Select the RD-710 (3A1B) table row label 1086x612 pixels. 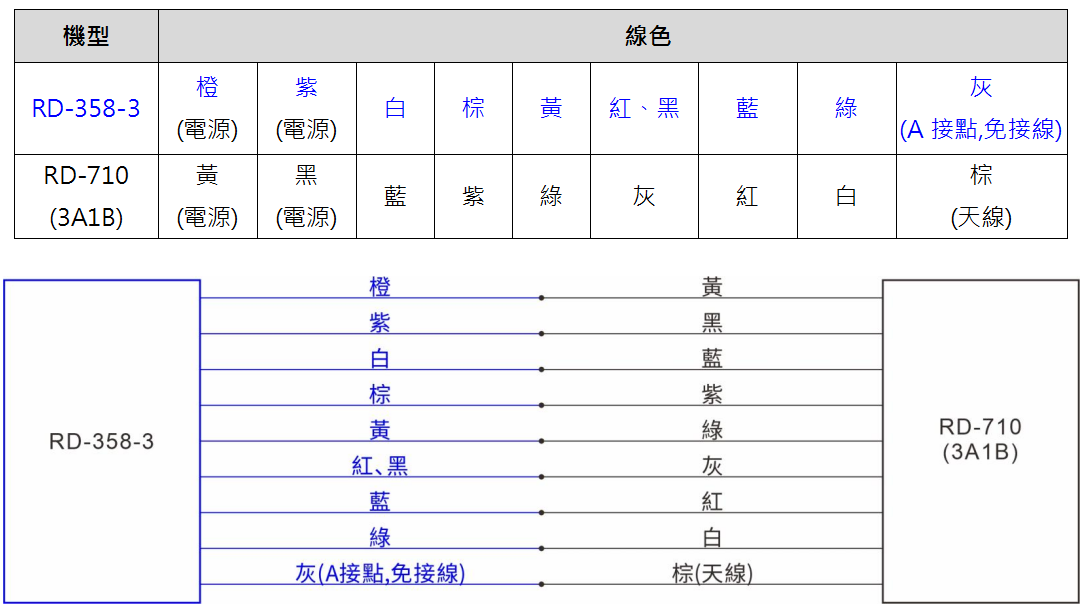click(86, 196)
